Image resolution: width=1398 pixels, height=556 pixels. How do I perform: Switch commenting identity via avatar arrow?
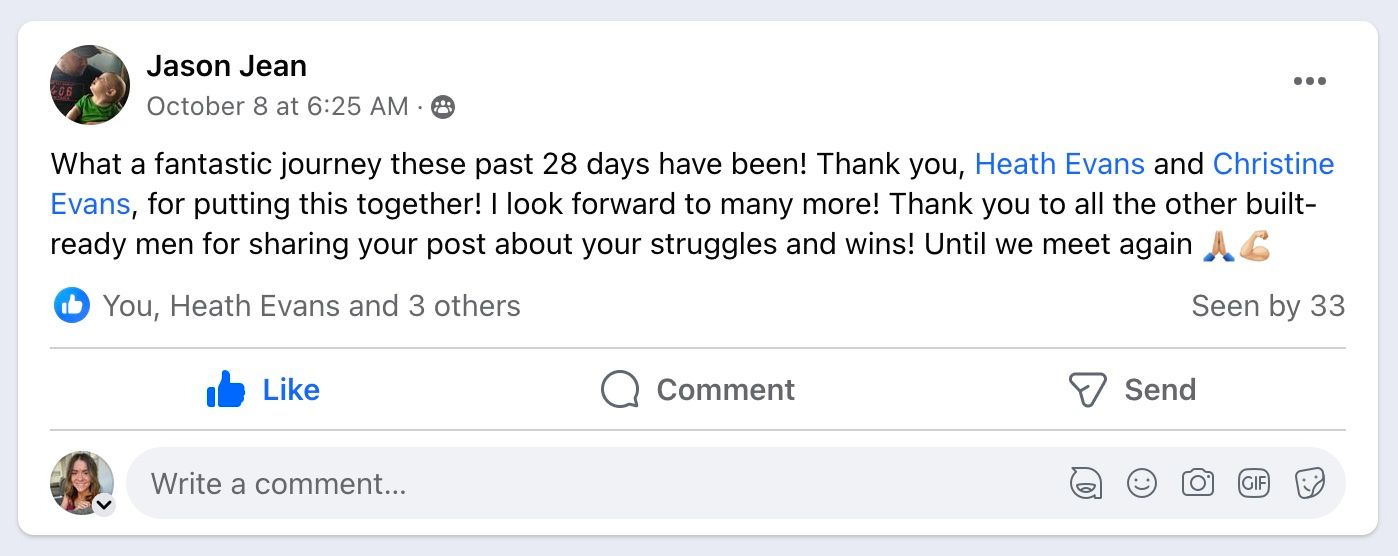(104, 505)
